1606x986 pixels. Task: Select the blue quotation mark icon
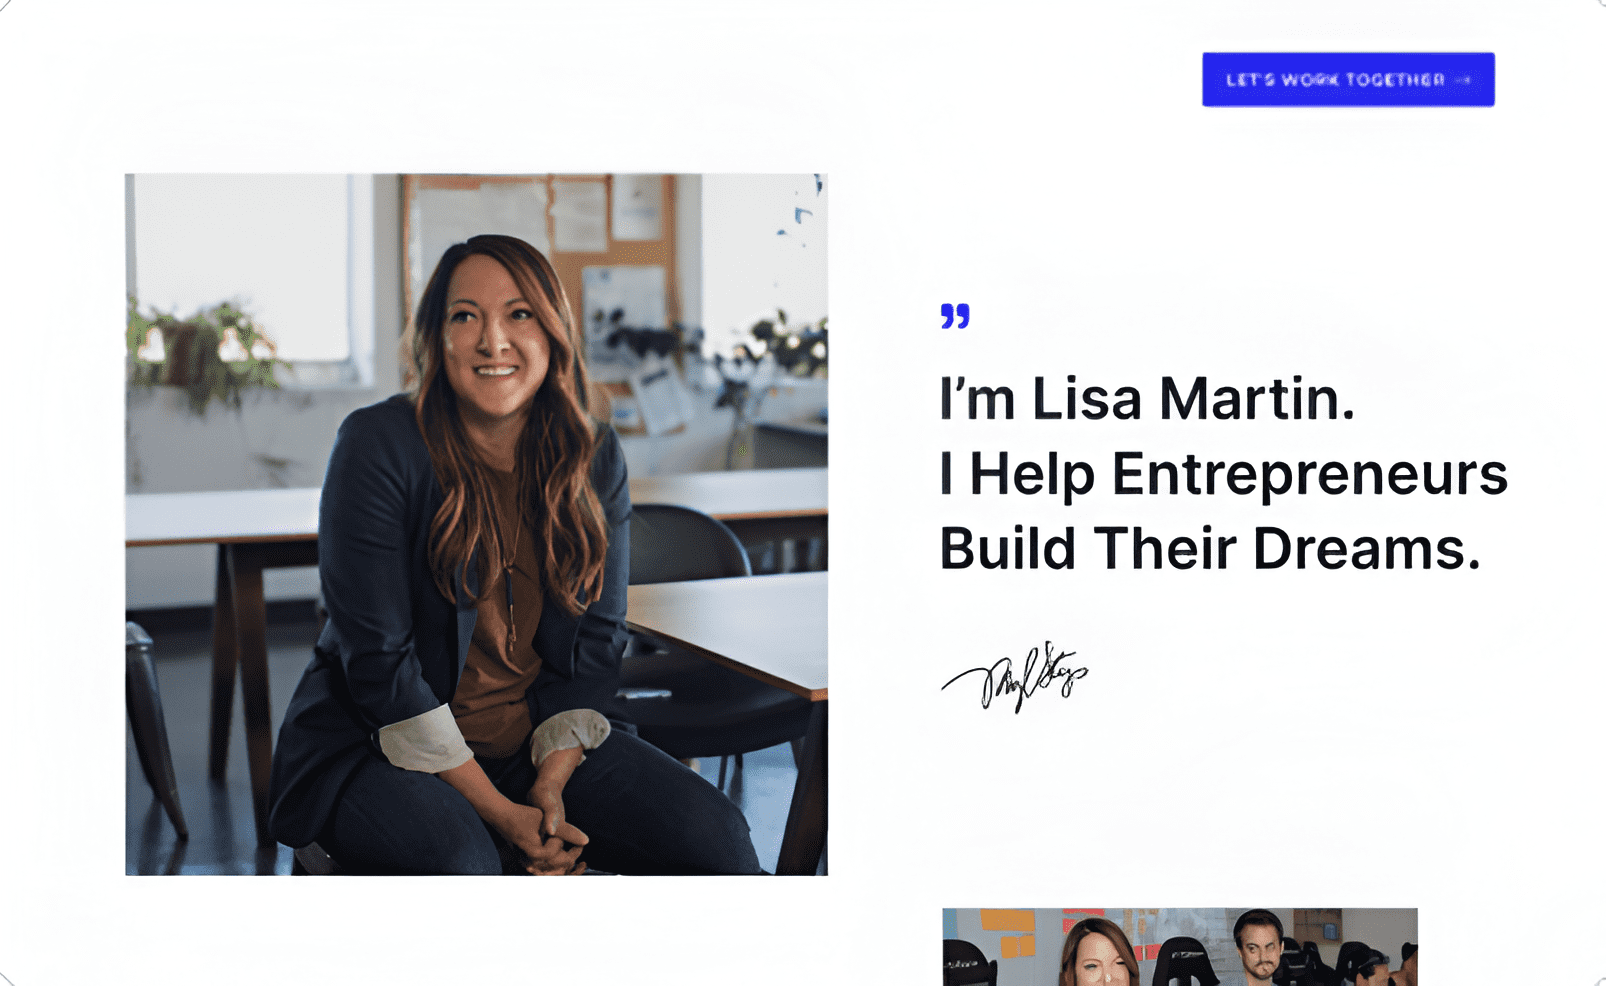pos(955,316)
